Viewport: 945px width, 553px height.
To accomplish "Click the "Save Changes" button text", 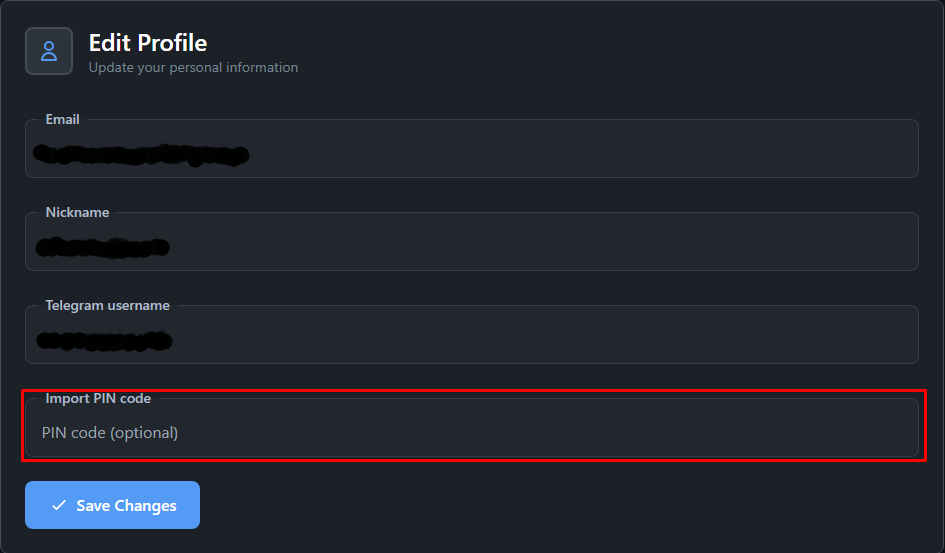I will (x=127, y=505).
